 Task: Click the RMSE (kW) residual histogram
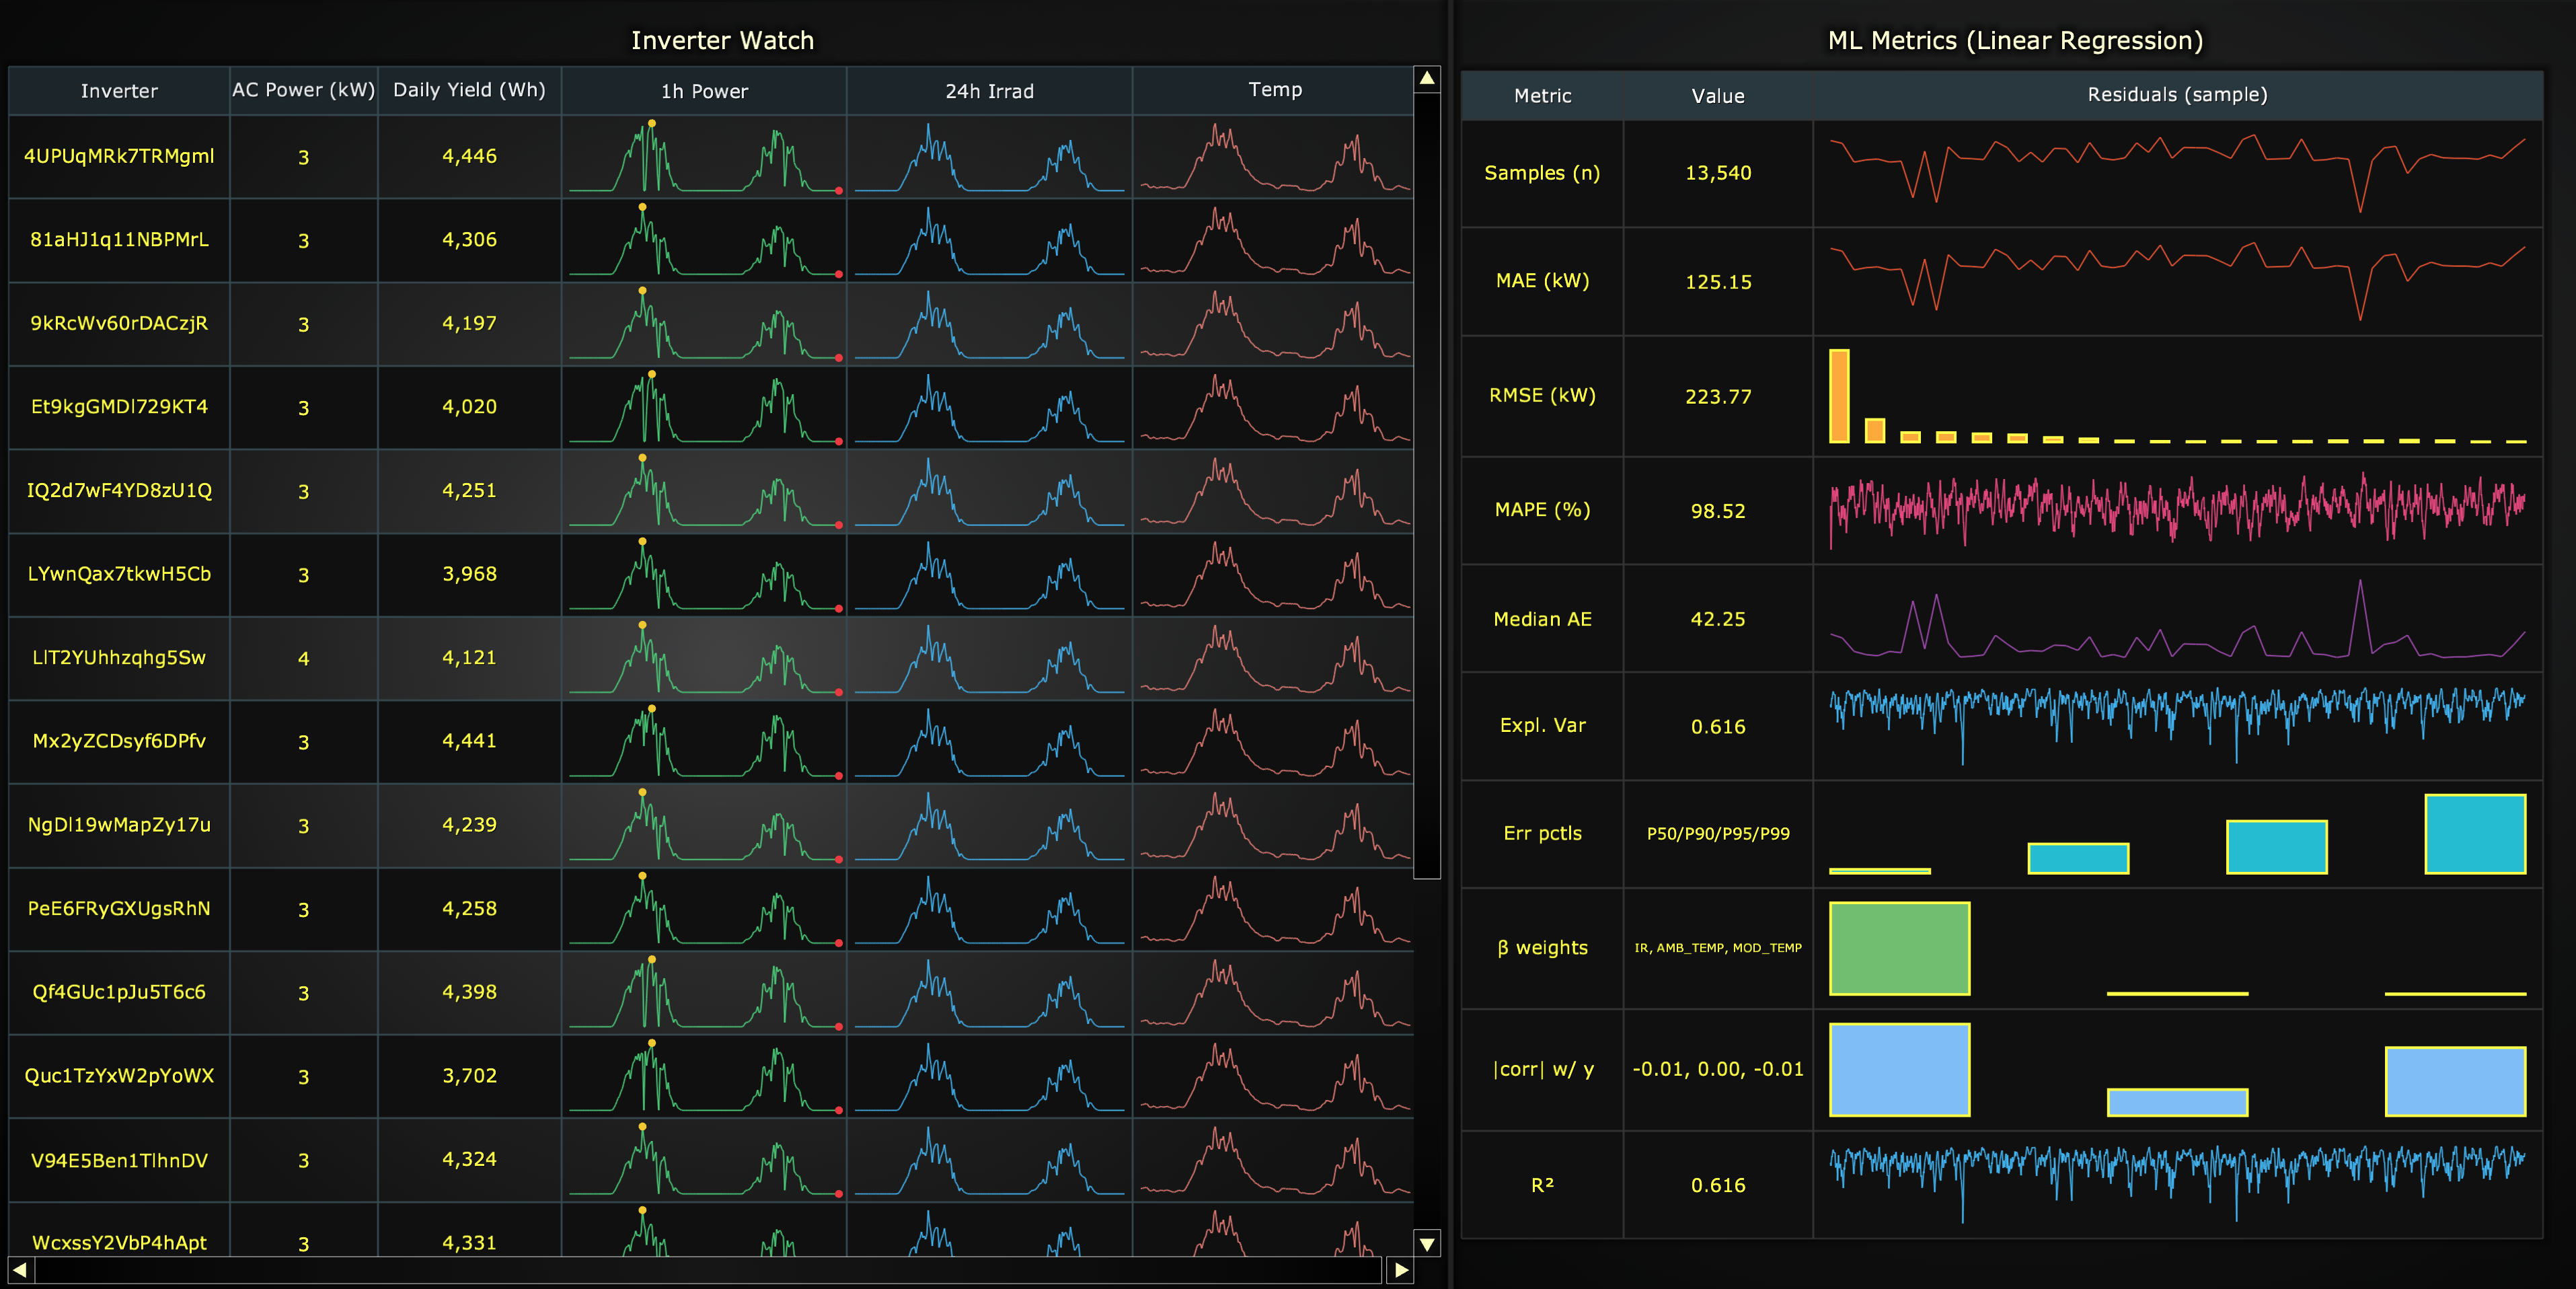[x=2177, y=396]
